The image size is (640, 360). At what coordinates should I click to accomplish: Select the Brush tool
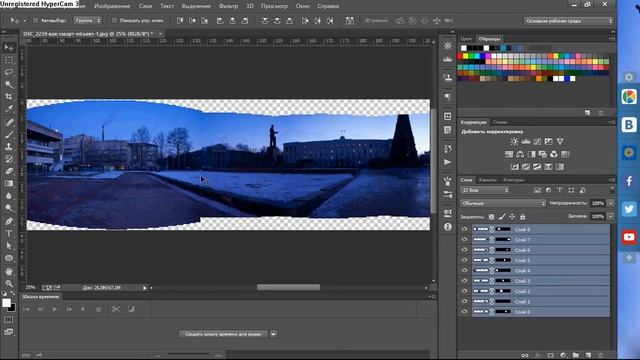9,134
